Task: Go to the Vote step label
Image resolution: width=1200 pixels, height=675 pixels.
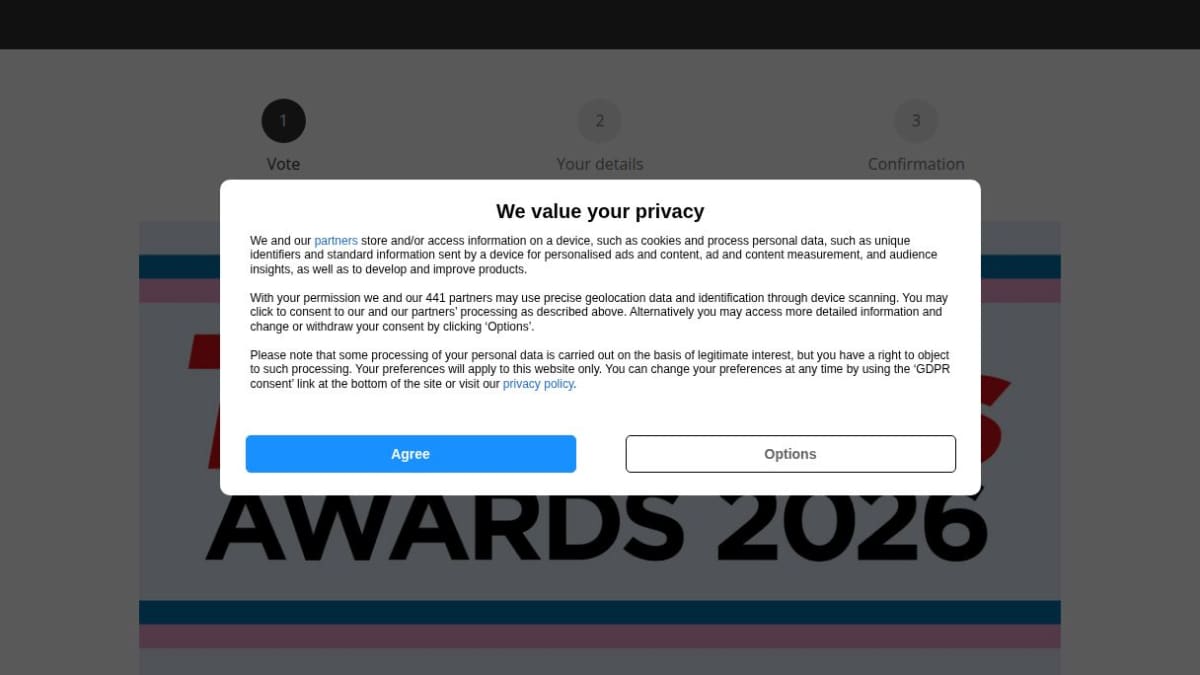Action: click(x=283, y=164)
